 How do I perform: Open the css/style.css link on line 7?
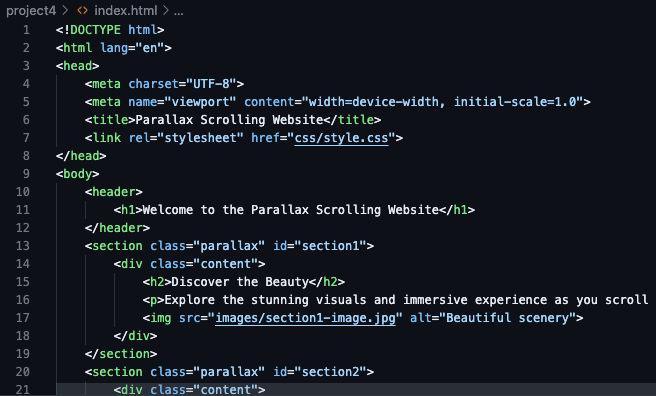[x=341, y=138]
